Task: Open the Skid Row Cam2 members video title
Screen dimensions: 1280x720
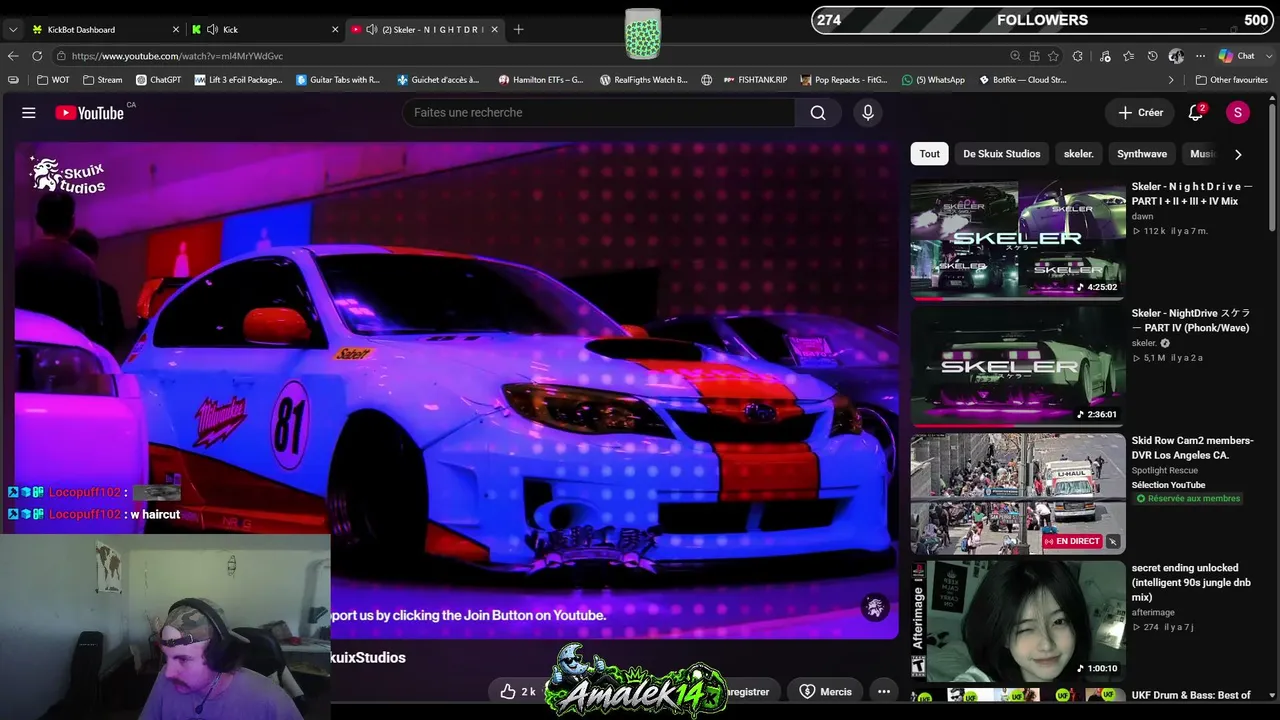Action: [x=1192, y=448]
